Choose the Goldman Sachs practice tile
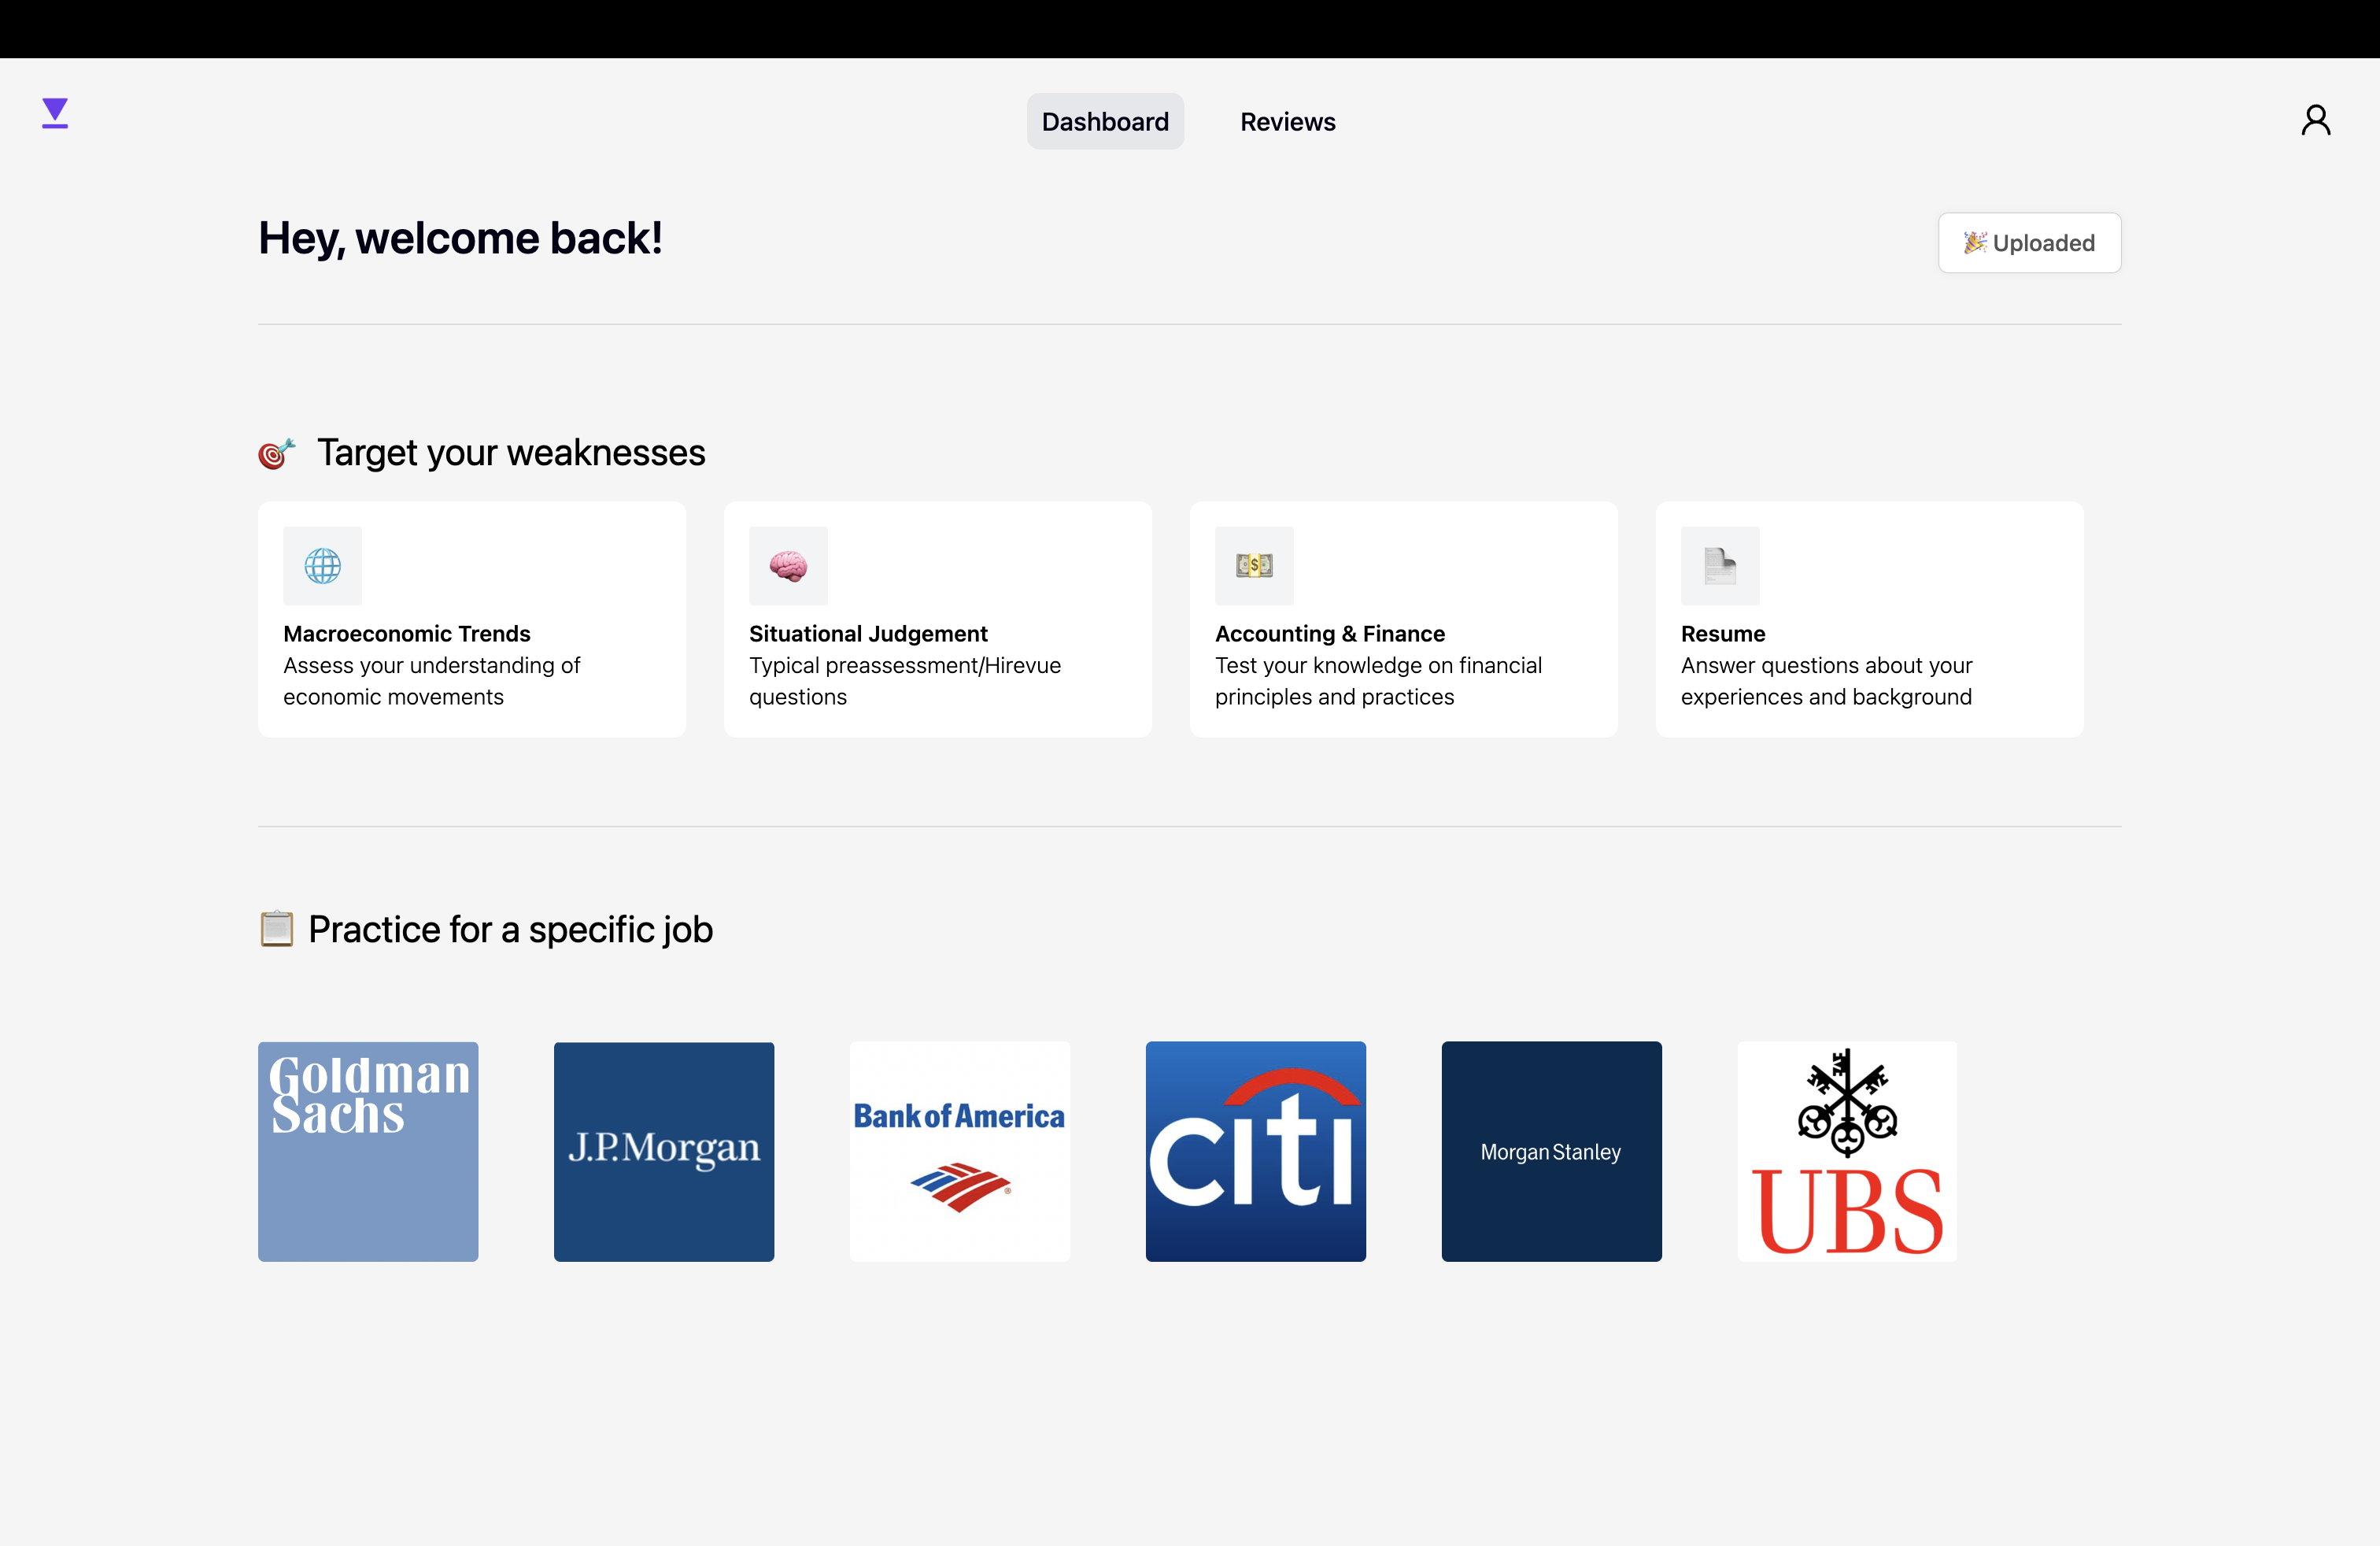Image resolution: width=2380 pixels, height=1546 pixels. 368,1152
